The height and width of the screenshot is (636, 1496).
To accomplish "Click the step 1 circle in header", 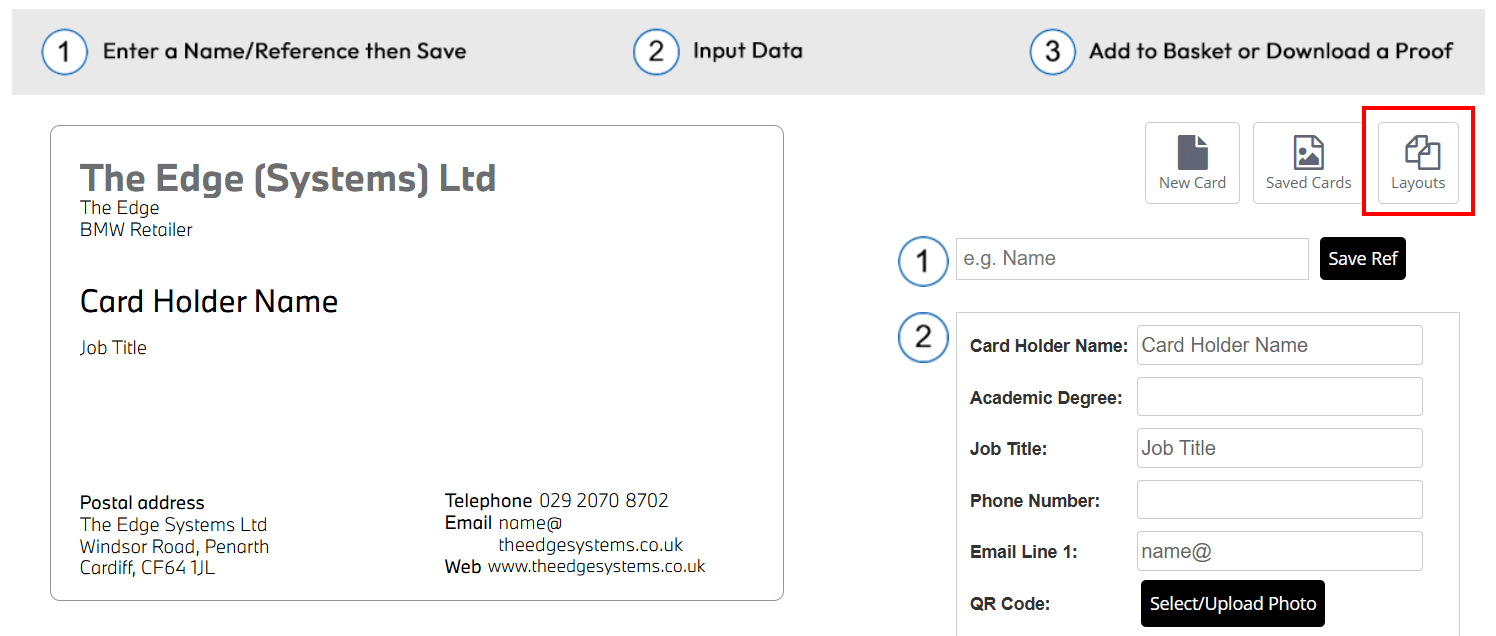I will click(x=64, y=52).
